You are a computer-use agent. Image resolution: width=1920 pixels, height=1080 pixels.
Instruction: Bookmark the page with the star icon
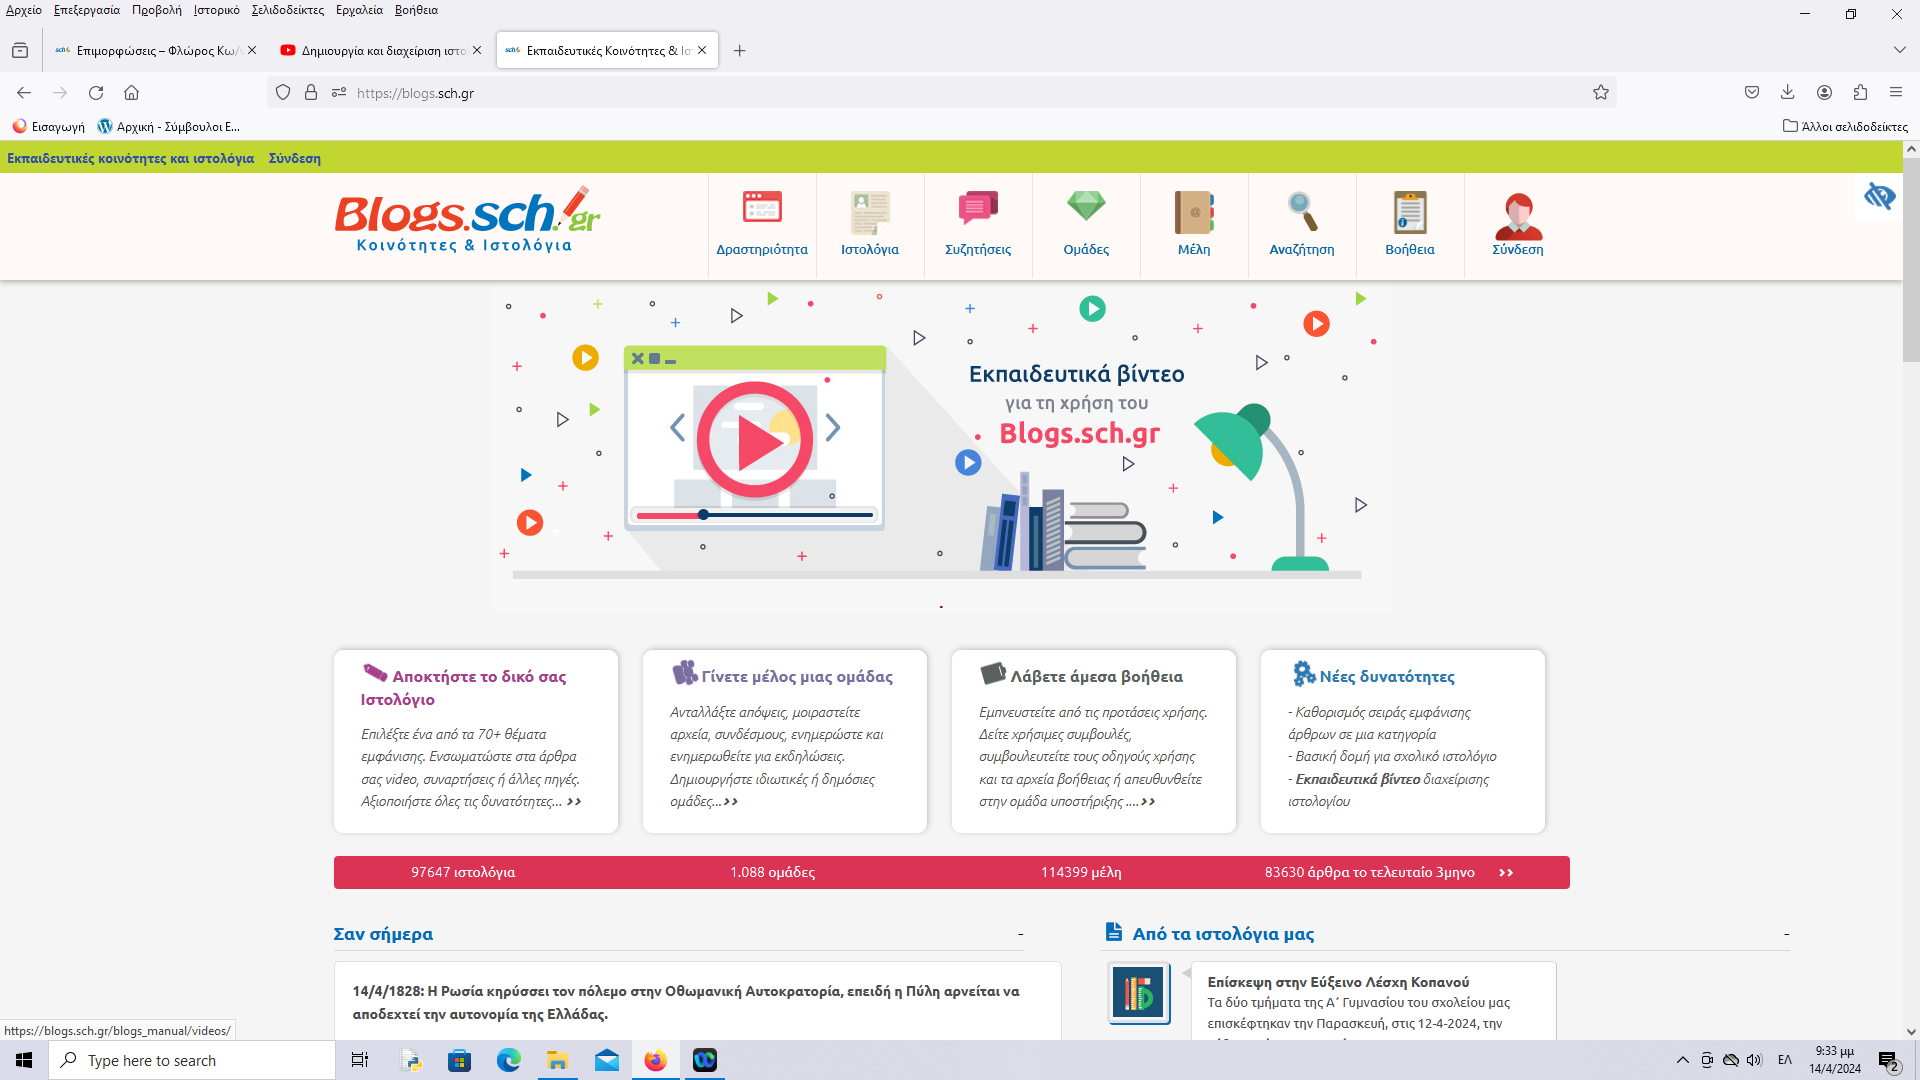tap(1601, 93)
